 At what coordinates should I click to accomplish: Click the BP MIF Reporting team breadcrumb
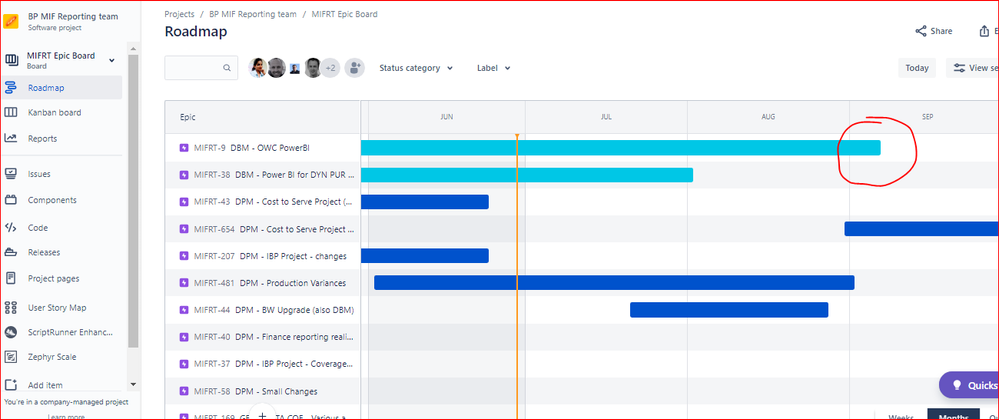(253, 13)
